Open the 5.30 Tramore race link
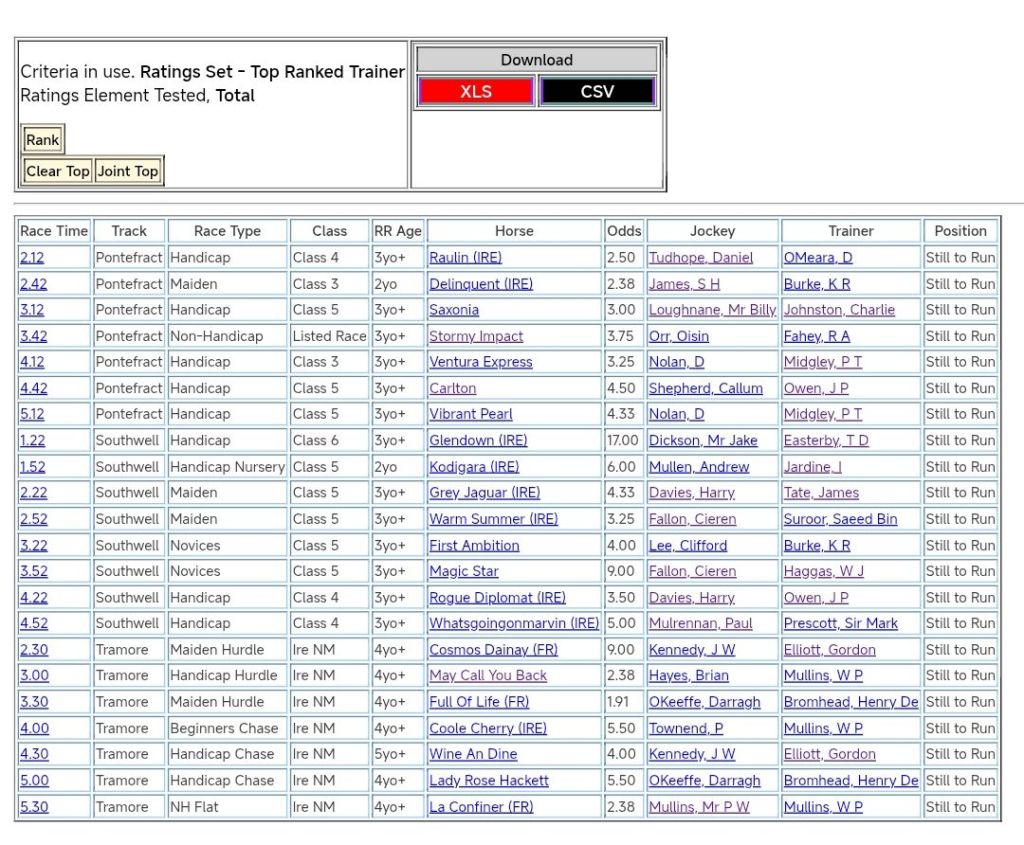The image size is (1024, 845). (34, 807)
